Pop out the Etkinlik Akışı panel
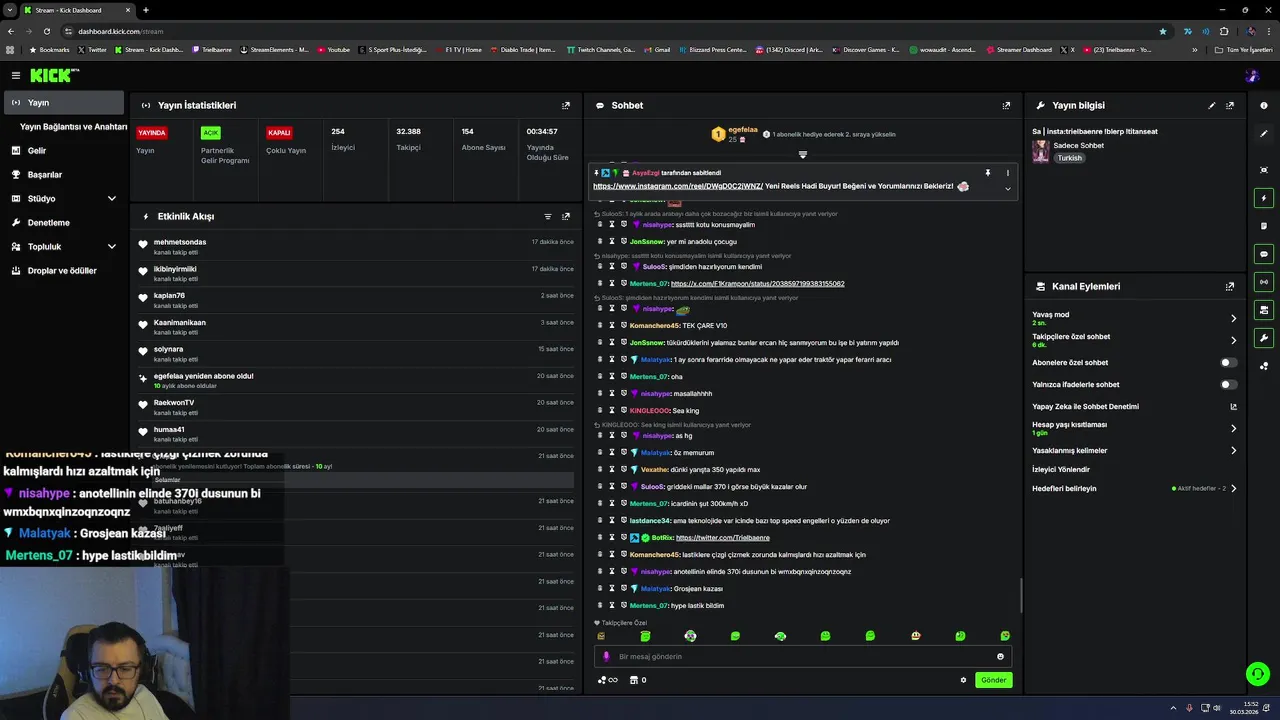Screen dimensions: 1280x720 [x=566, y=216]
